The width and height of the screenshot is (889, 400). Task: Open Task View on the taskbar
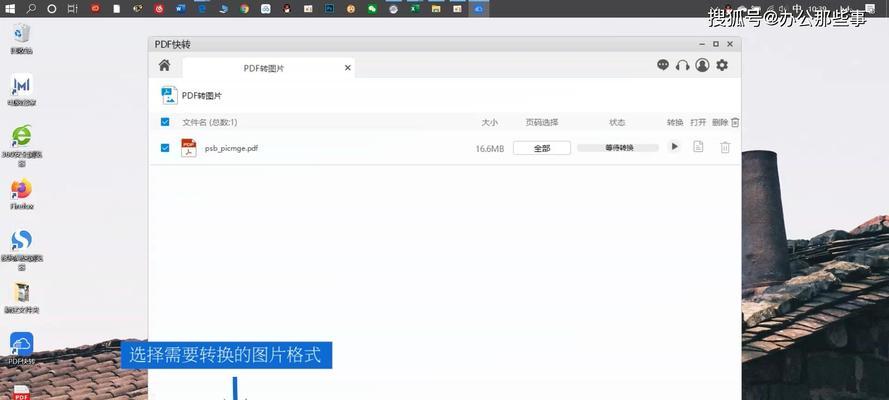(73, 8)
